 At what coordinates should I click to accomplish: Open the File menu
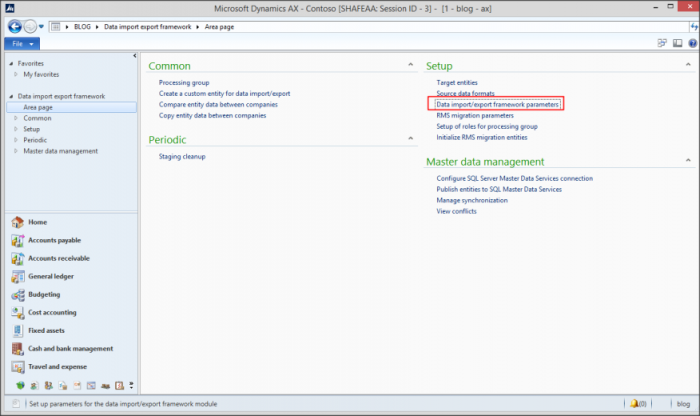pyautogui.click(x=22, y=44)
